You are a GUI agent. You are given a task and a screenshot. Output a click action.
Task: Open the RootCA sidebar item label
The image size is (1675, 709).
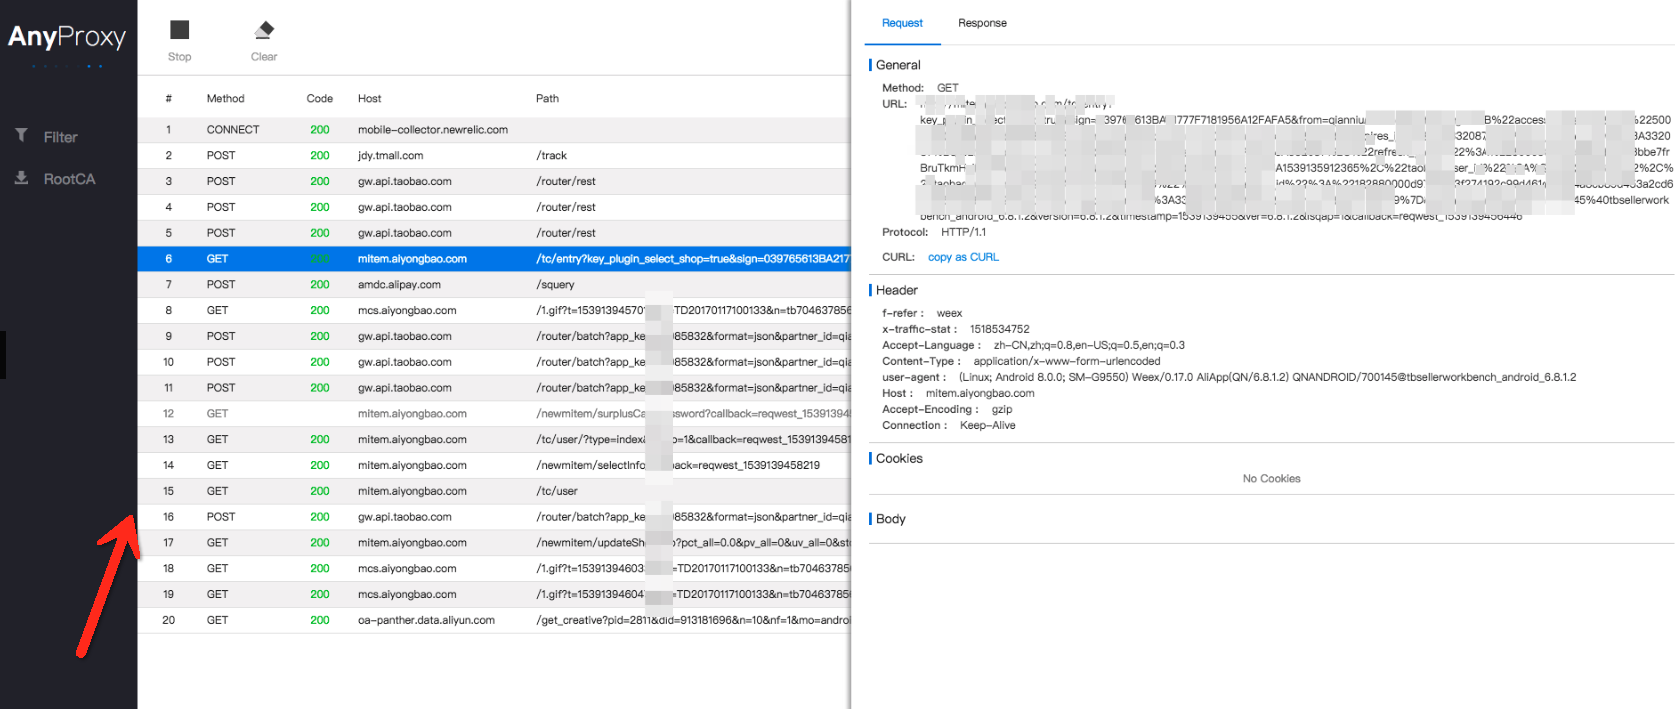[x=69, y=179]
